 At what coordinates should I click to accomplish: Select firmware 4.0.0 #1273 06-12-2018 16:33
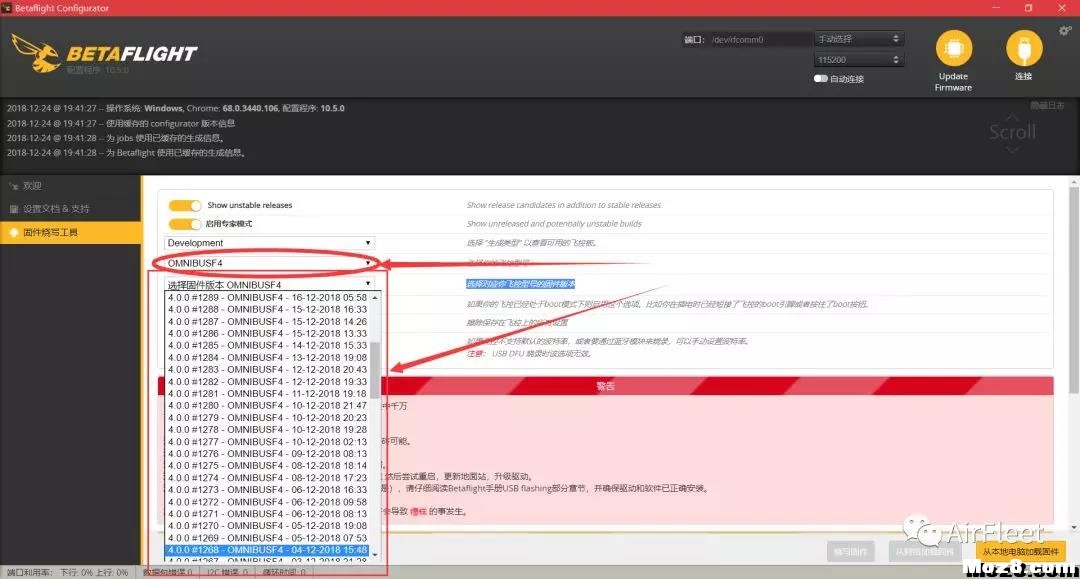[x=267, y=490]
